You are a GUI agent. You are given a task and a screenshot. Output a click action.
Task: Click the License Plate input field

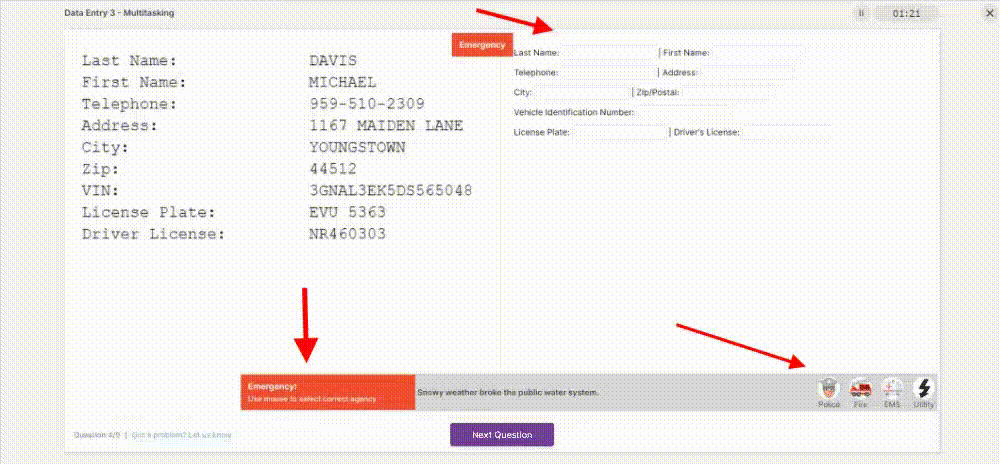618,132
